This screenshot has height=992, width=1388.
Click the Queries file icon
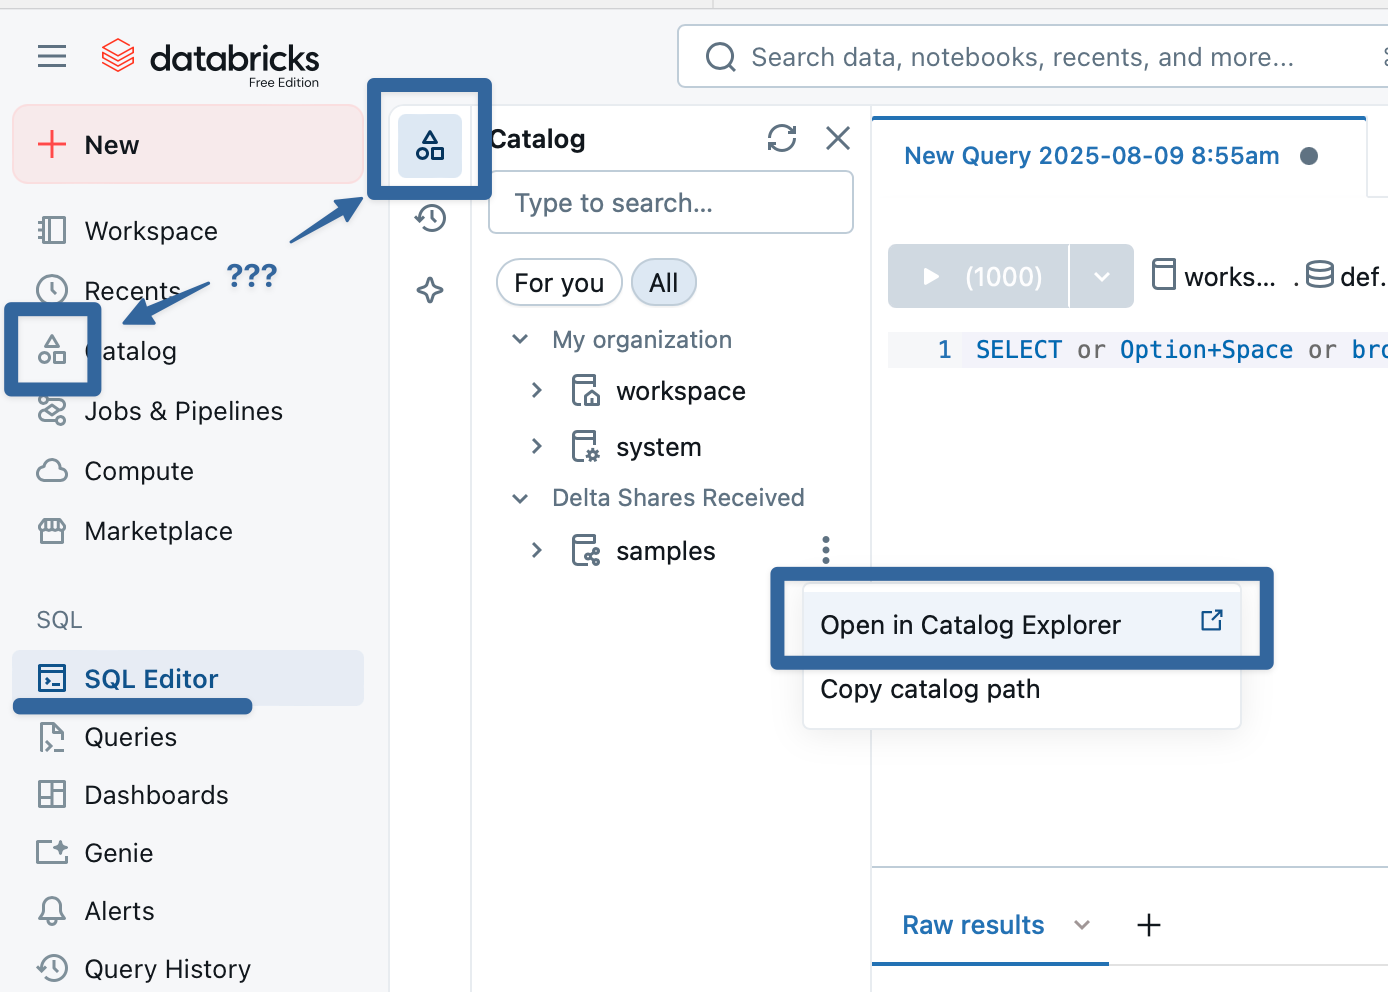pyautogui.click(x=52, y=737)
